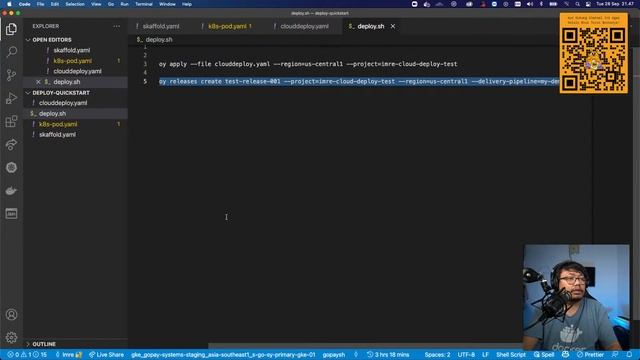Switch to the clouddeploy.yaml tab

[x=304, y=26]
